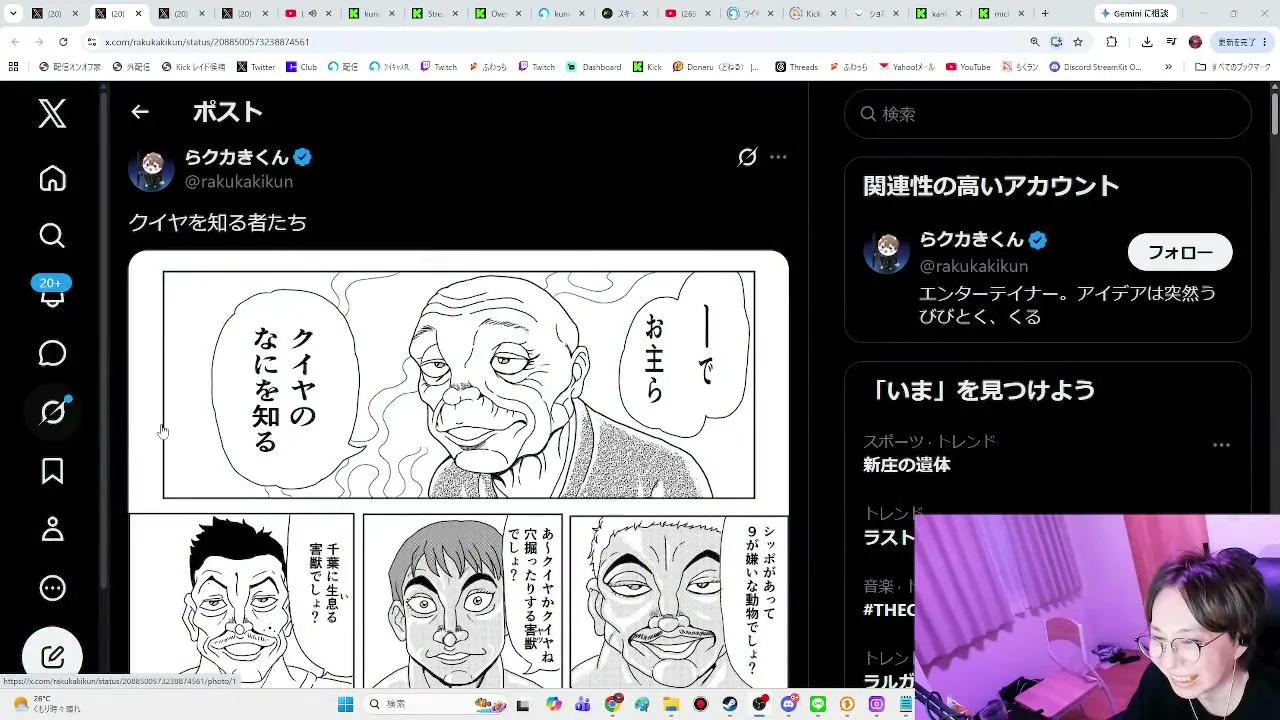
Task: Close the active X post tab
Action: [x=138, y=14]
